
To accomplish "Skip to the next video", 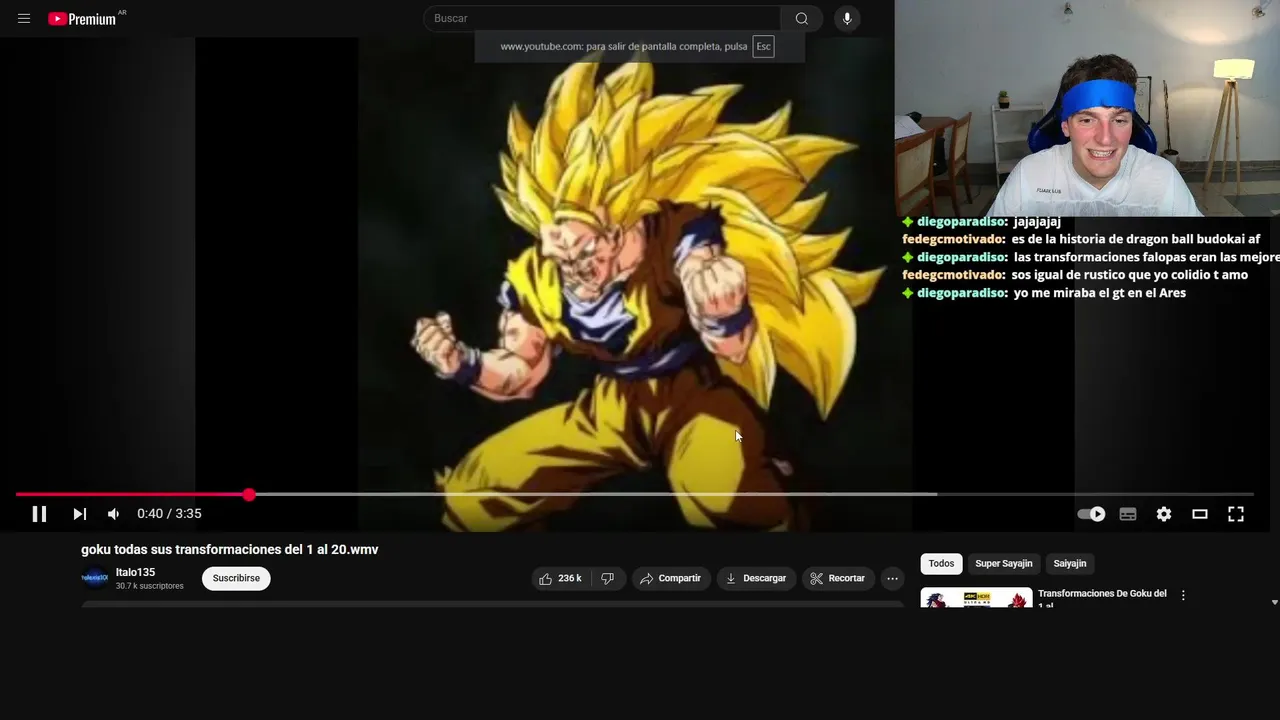I will 79,514.
